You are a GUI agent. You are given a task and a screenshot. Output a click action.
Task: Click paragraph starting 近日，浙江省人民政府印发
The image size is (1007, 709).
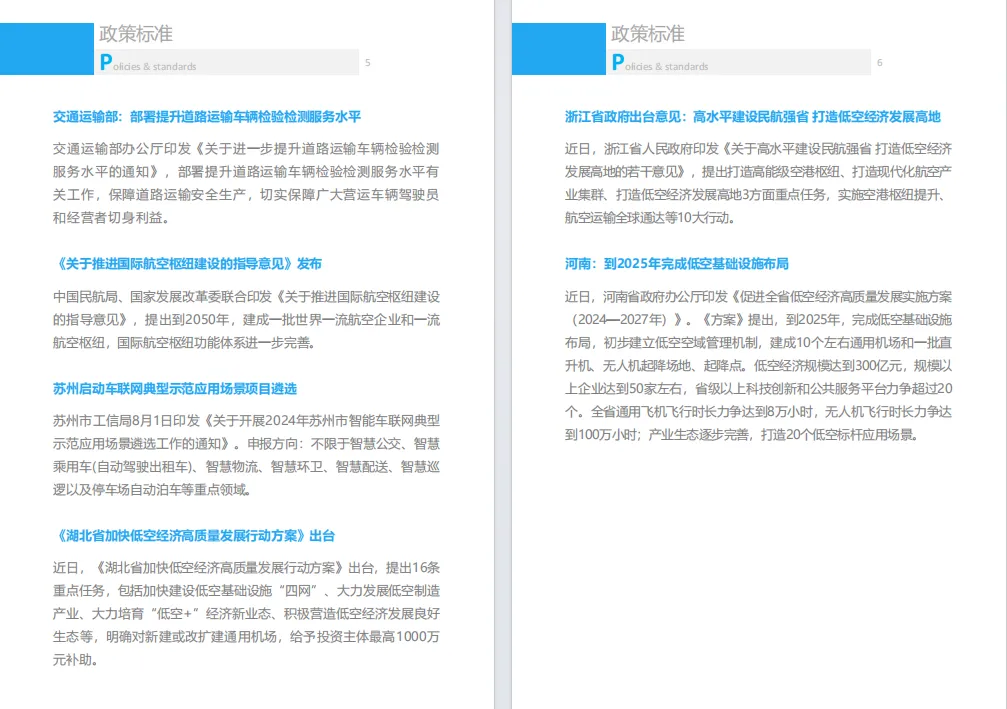[758, 183]
